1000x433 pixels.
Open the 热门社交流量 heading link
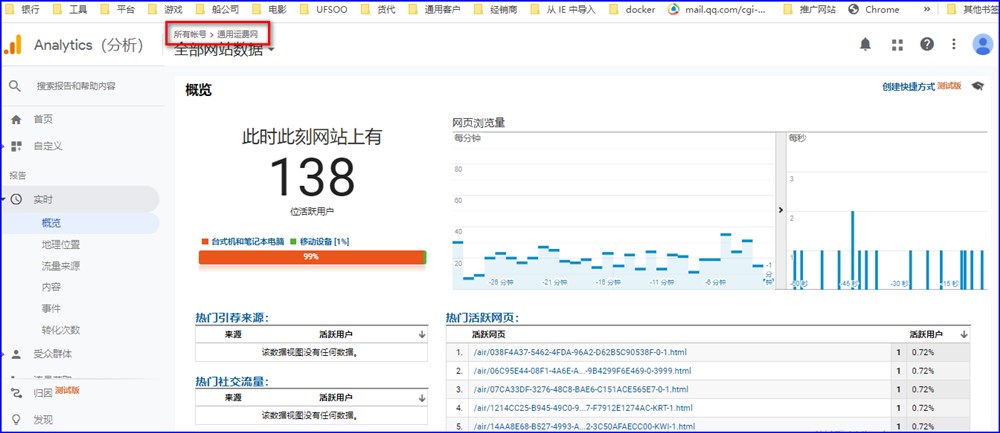pos(232,381)
